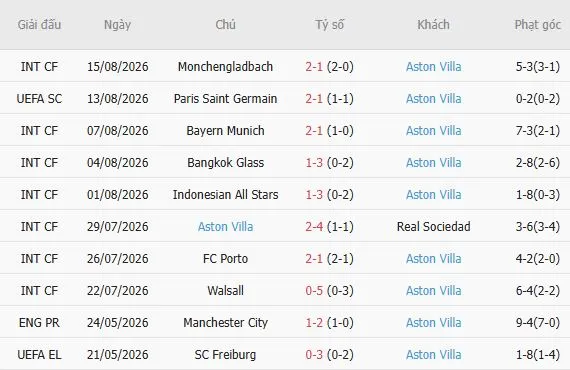Screen dimensions: 570x370
Task: Click the 0-5 score in Walsall row
Action: pos(314,290)
